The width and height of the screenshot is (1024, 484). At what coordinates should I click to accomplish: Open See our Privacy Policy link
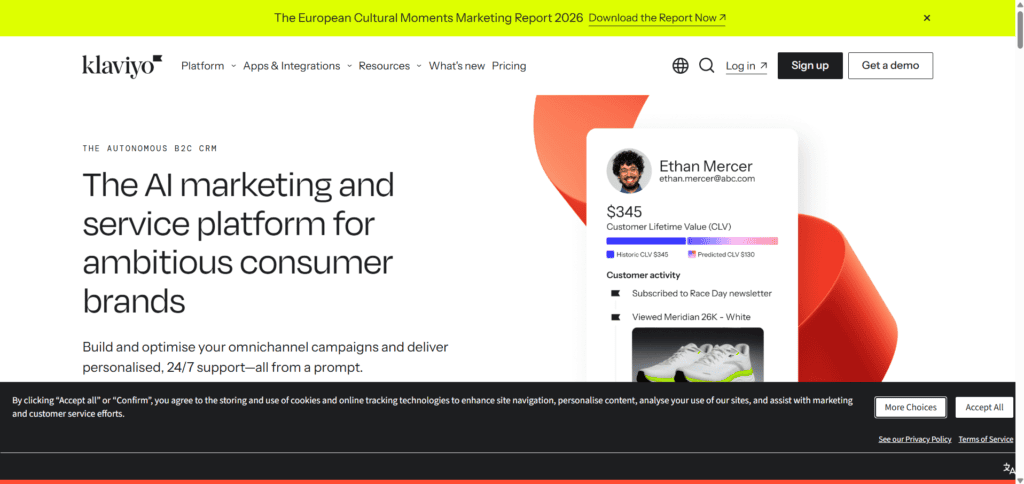914,440
